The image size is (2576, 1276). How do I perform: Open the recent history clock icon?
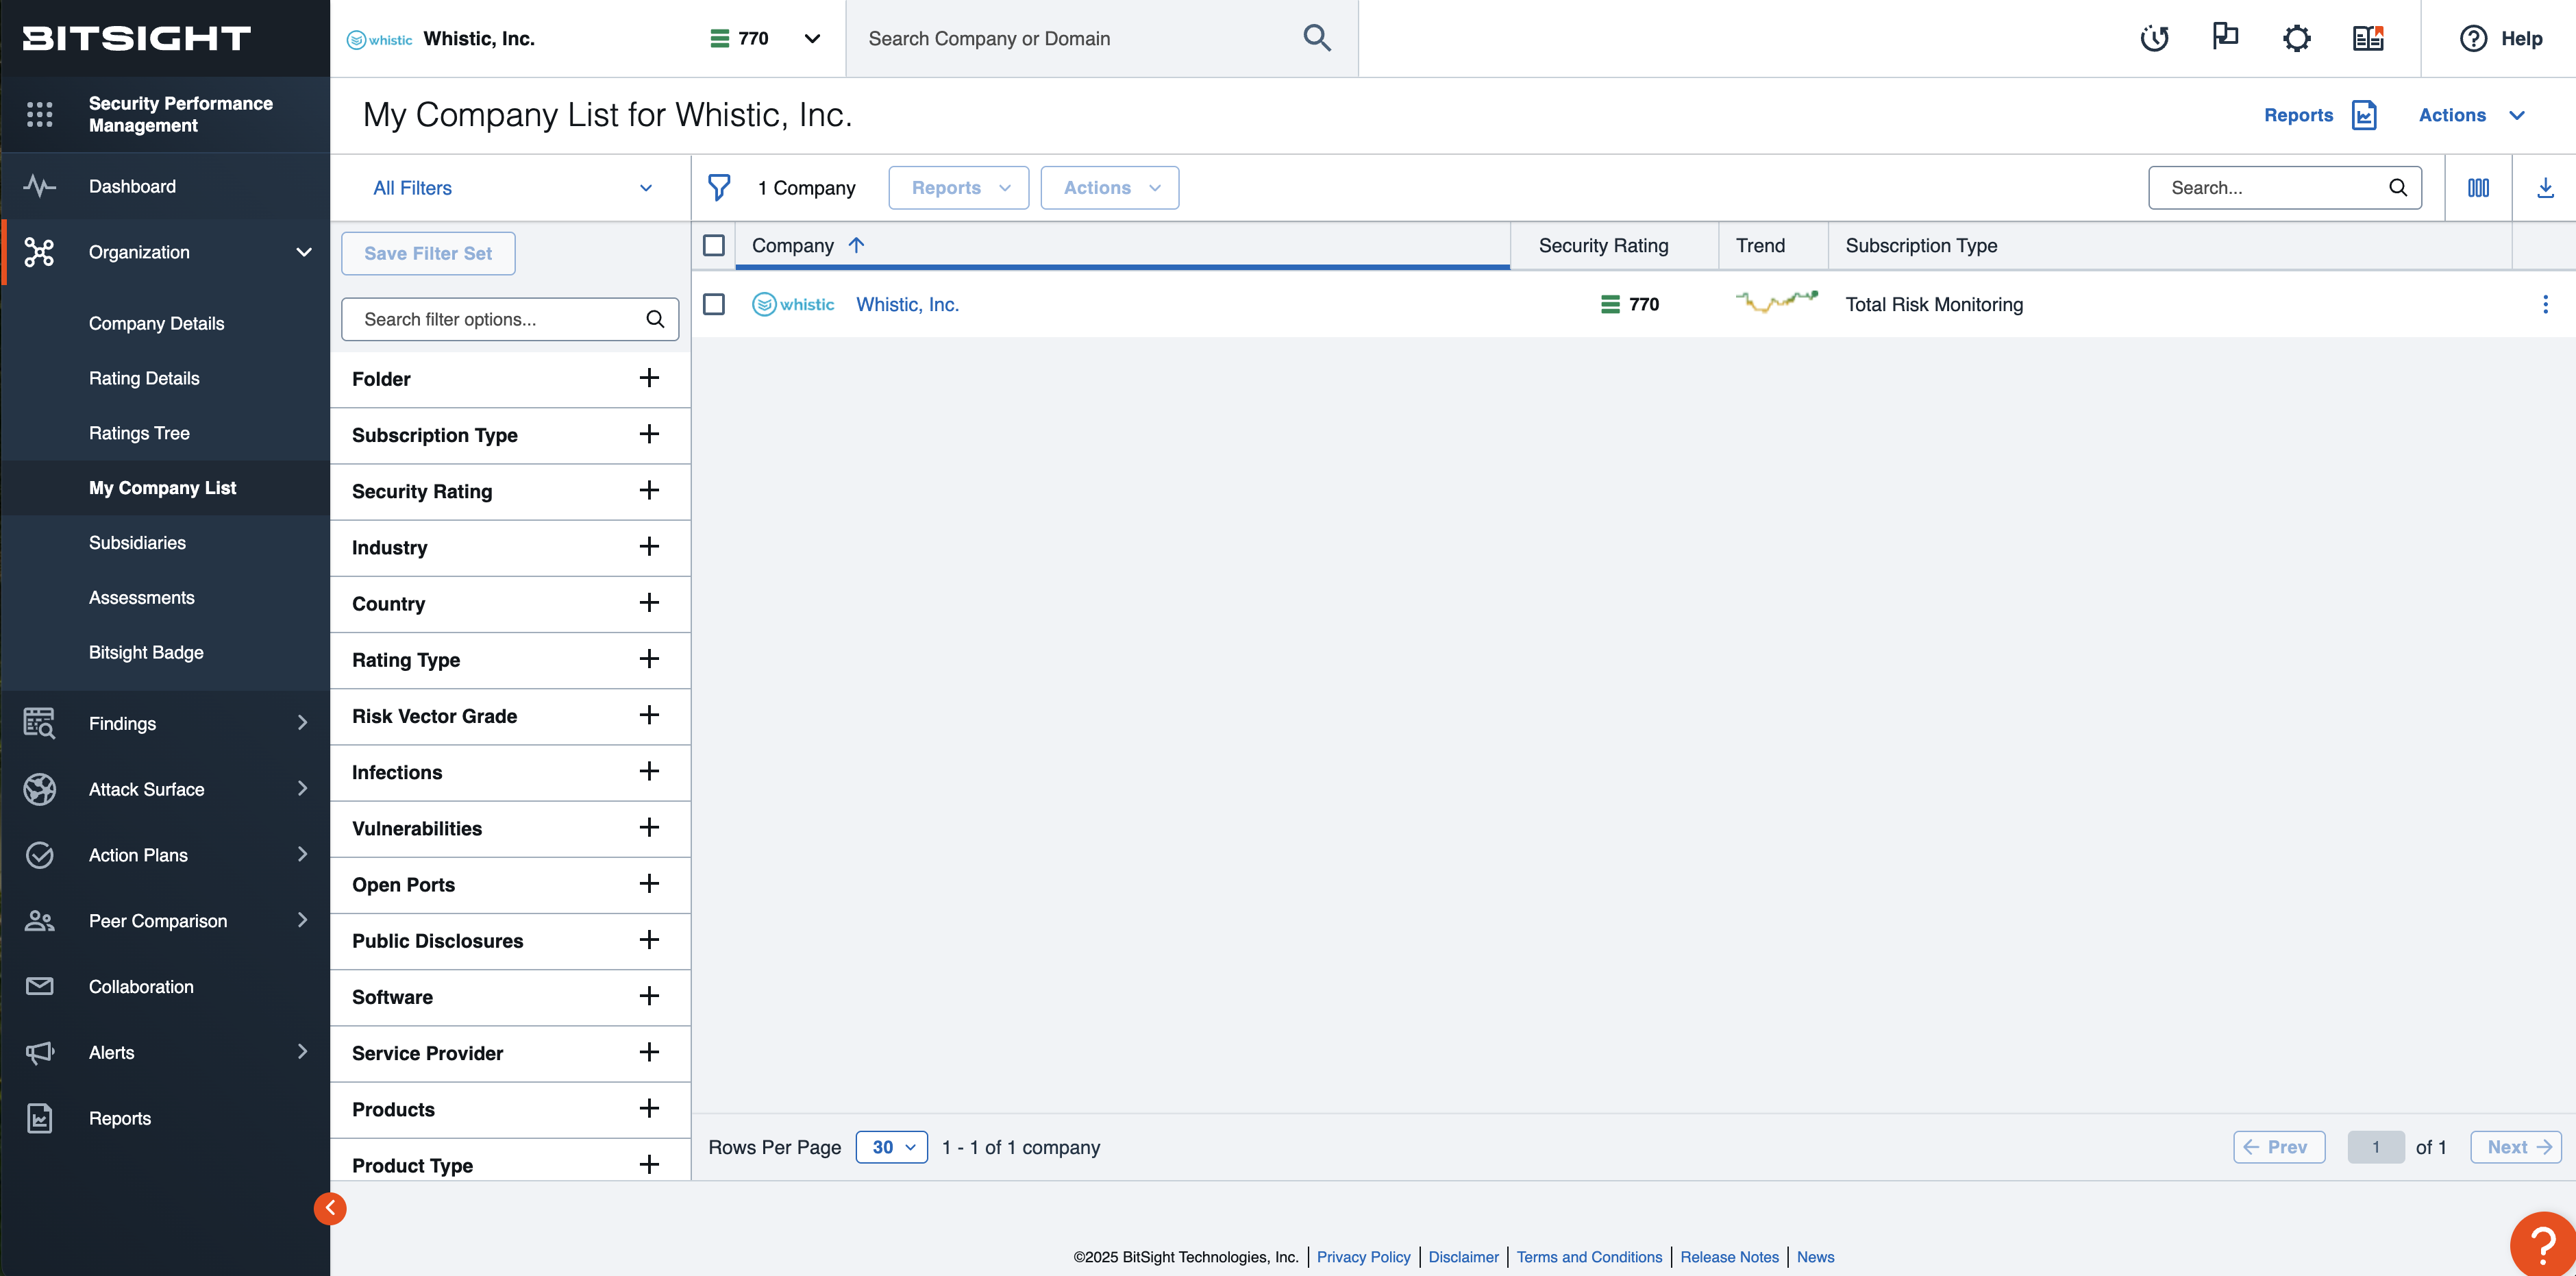pos(2154,38)
